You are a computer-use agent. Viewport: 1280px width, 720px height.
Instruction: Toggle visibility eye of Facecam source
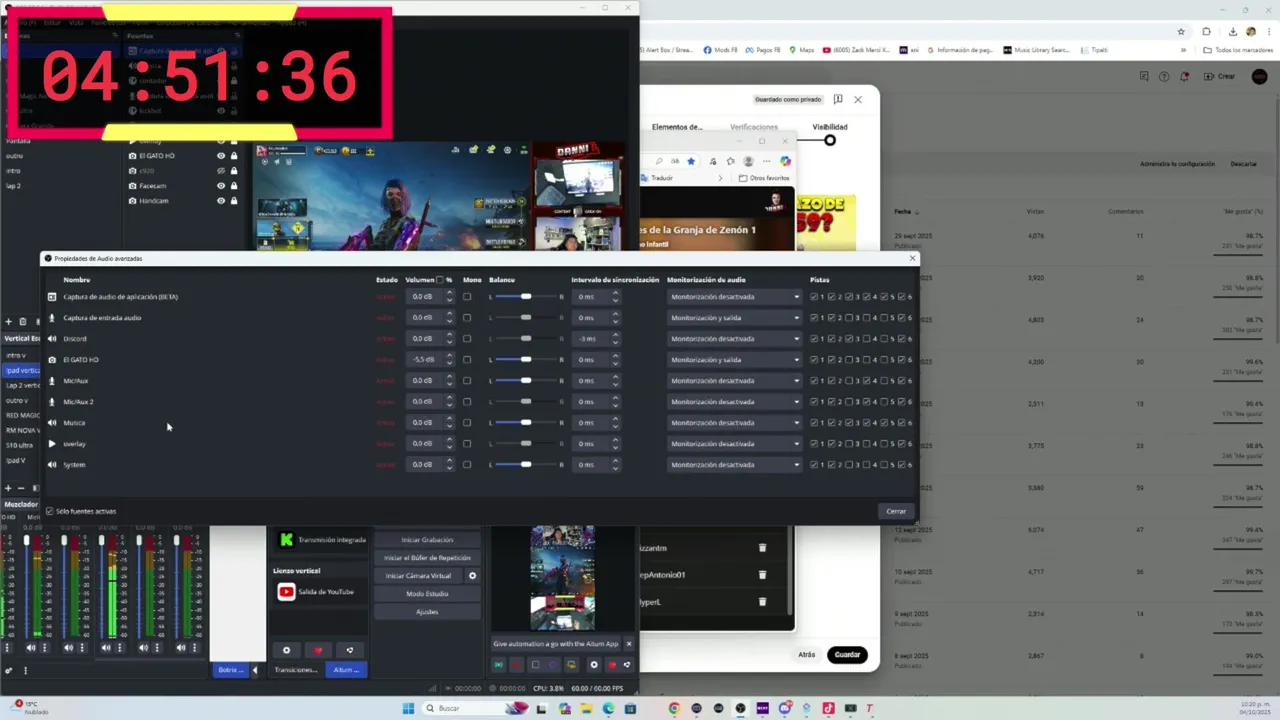(221, 186)
